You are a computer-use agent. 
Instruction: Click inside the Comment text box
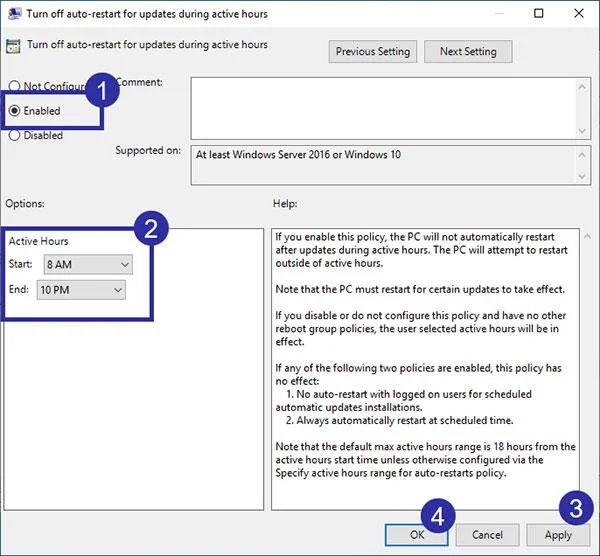tap(383, 108)
